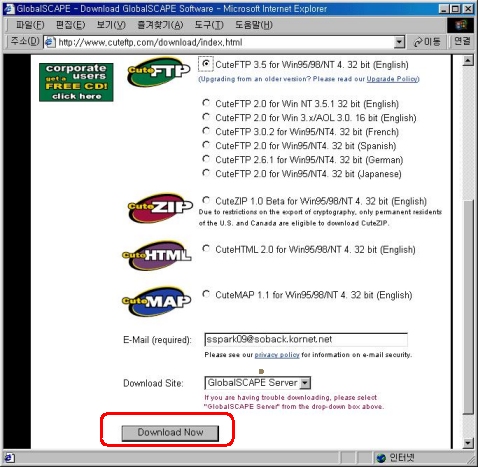Select CuteFTP 3.0.2 French version
This screenshot has width=478, height=467.
coord(206,131)
